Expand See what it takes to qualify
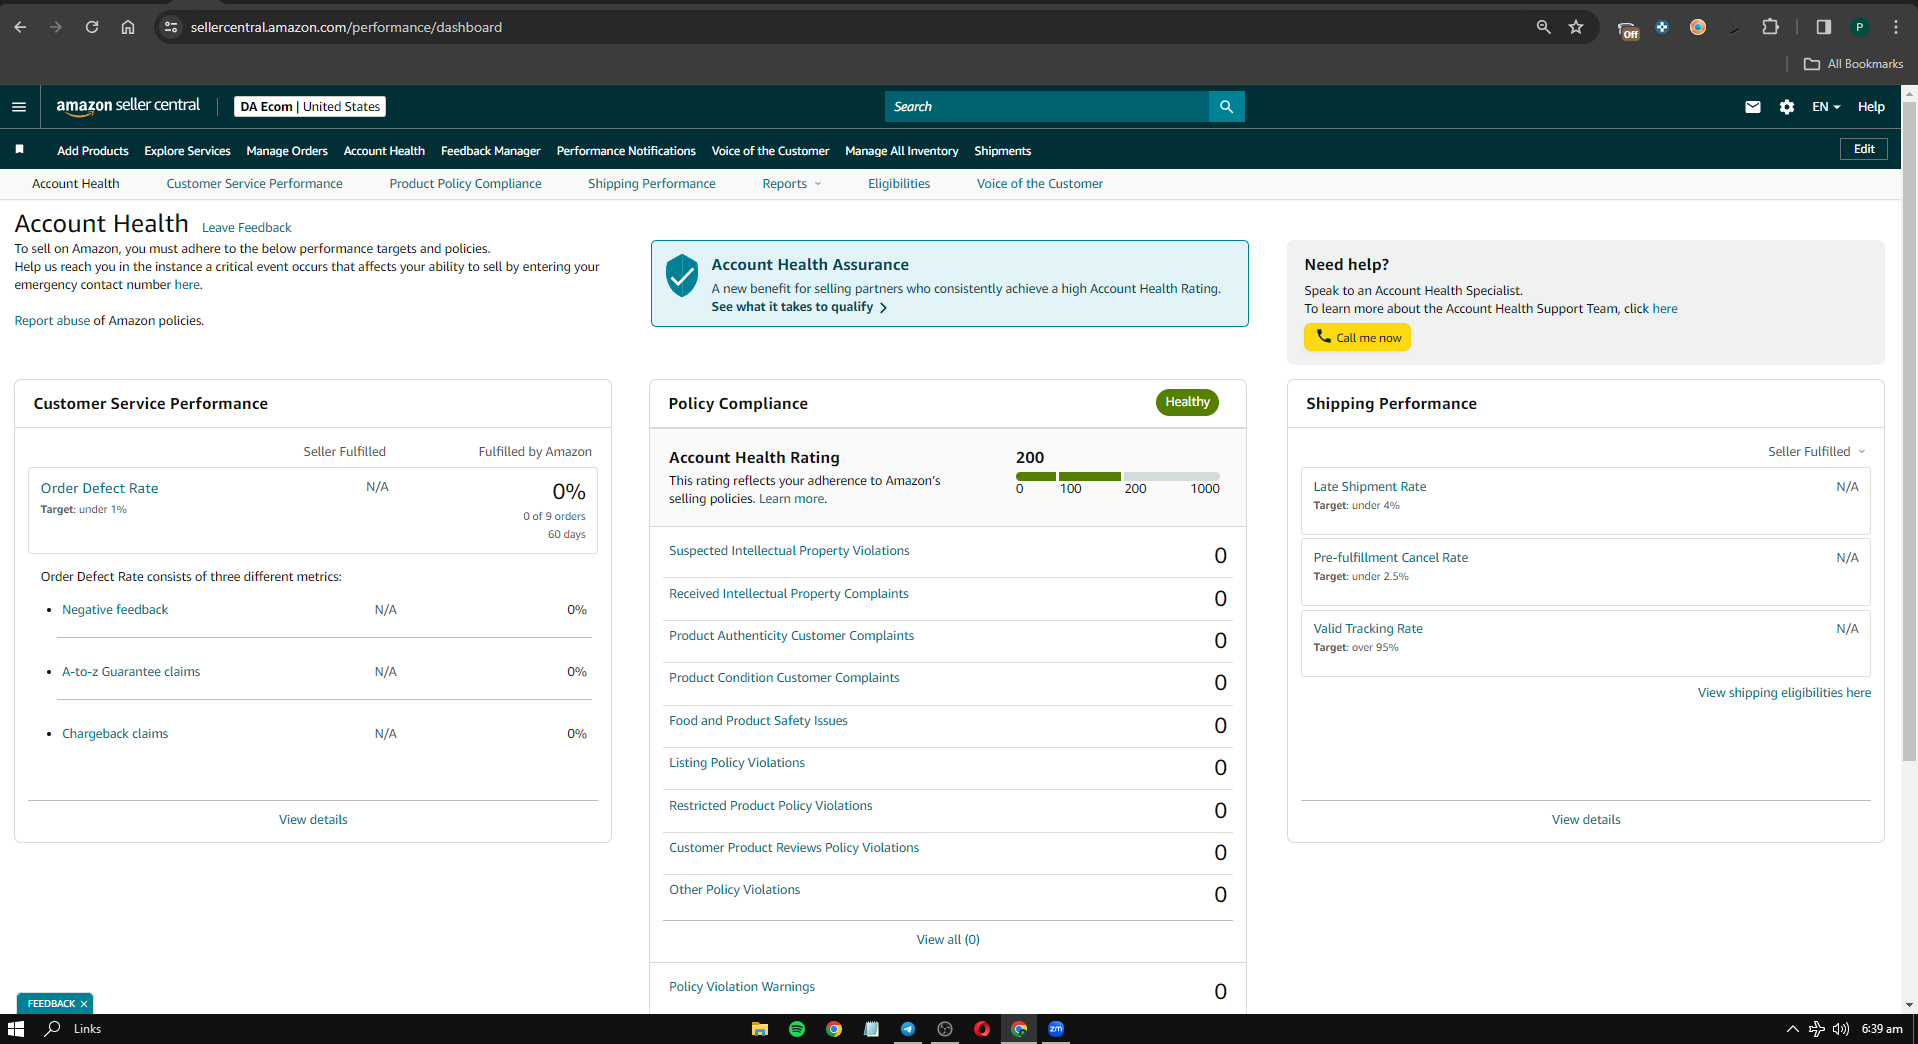The width and height of the screenshot is (1918, 1044). [x=799, y=307]
